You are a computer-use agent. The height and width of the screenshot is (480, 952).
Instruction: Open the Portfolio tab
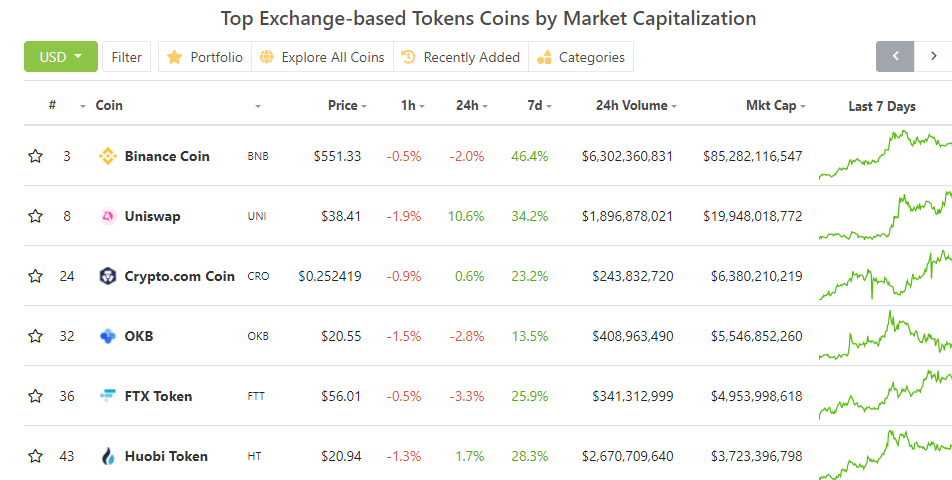click(205, 57)
